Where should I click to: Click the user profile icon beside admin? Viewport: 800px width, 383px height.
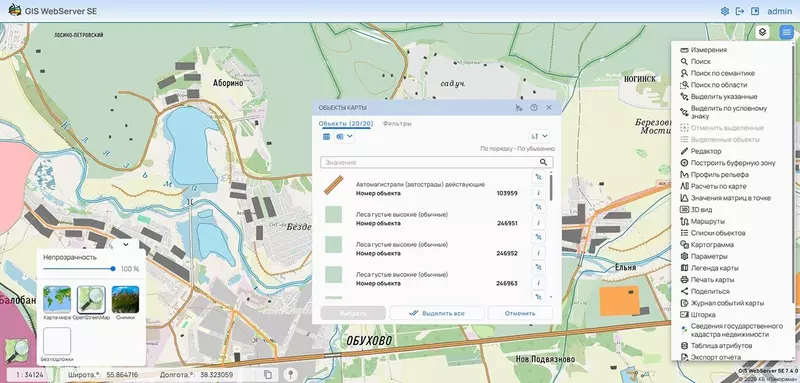pyautogui.click(x=755, y=11)
